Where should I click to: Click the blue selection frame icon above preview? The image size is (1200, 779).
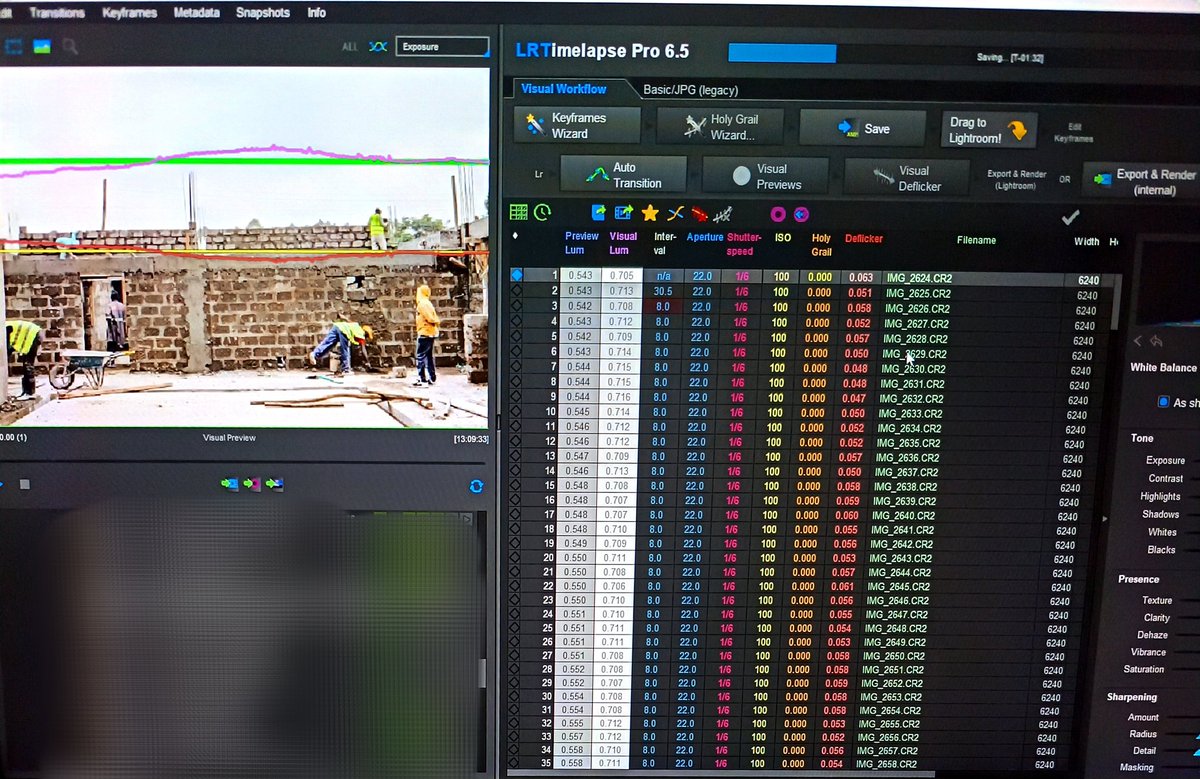point(15,46)
